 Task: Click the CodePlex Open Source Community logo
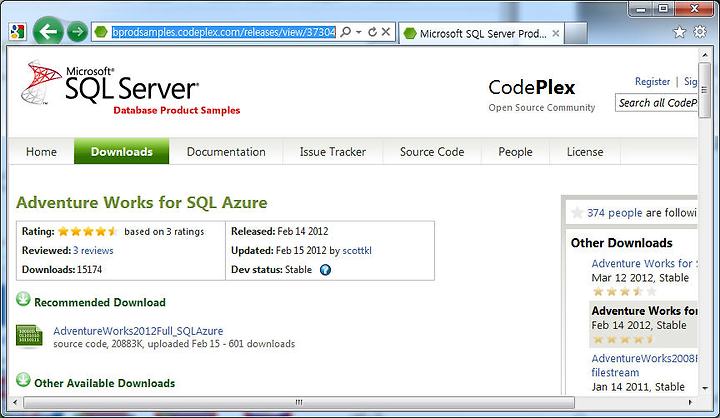click(x=541, y=96)
